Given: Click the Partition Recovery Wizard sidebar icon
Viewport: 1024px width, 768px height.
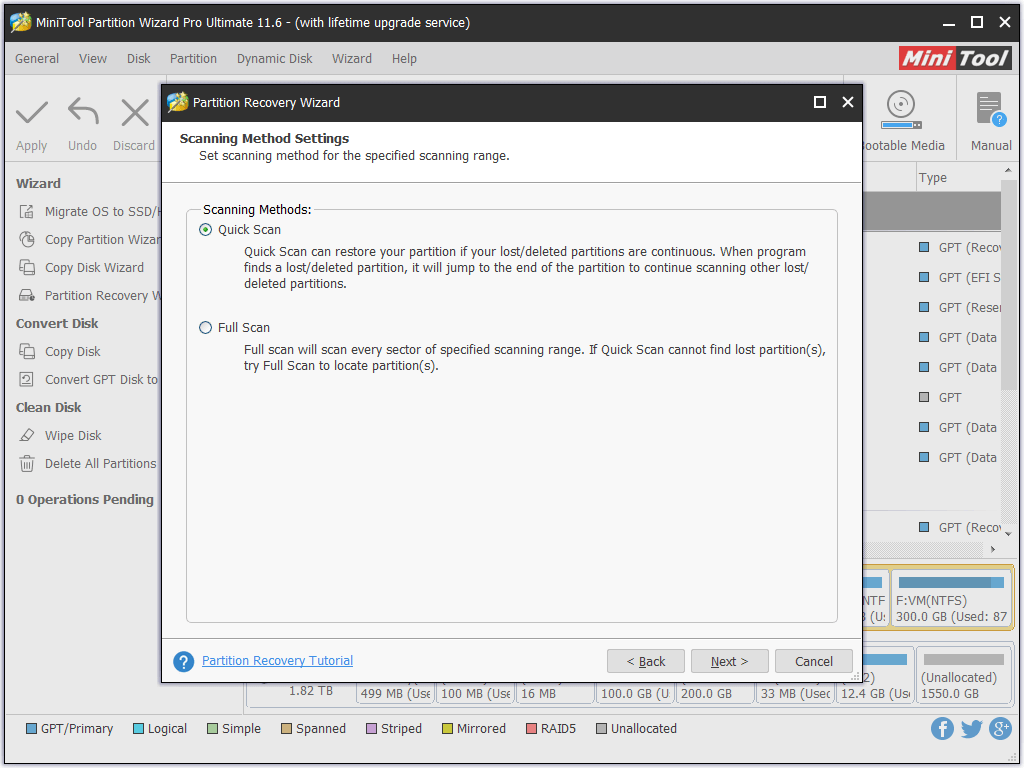Looking at the screenshot, I should coord(27,296).
